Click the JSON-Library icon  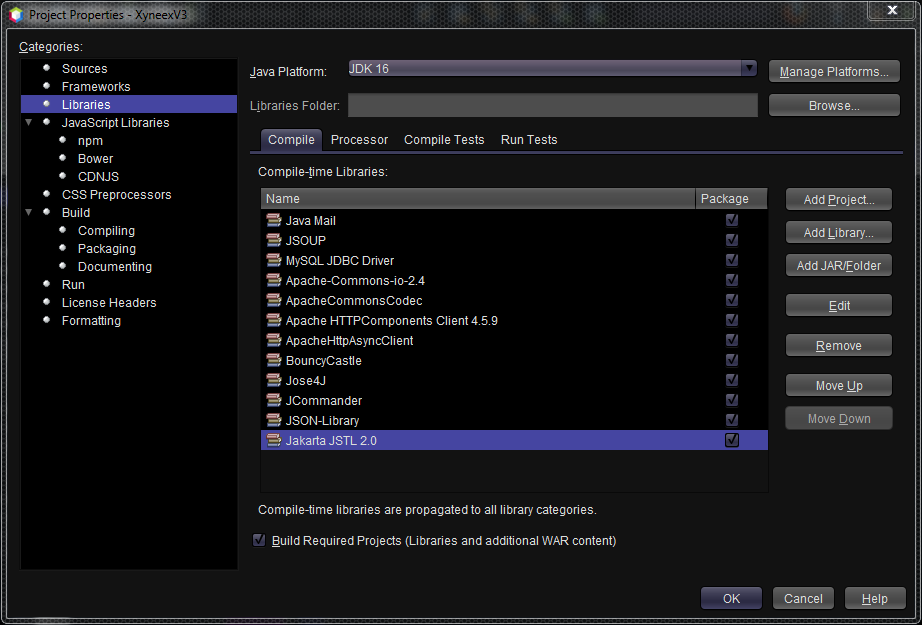pos(273,420)
